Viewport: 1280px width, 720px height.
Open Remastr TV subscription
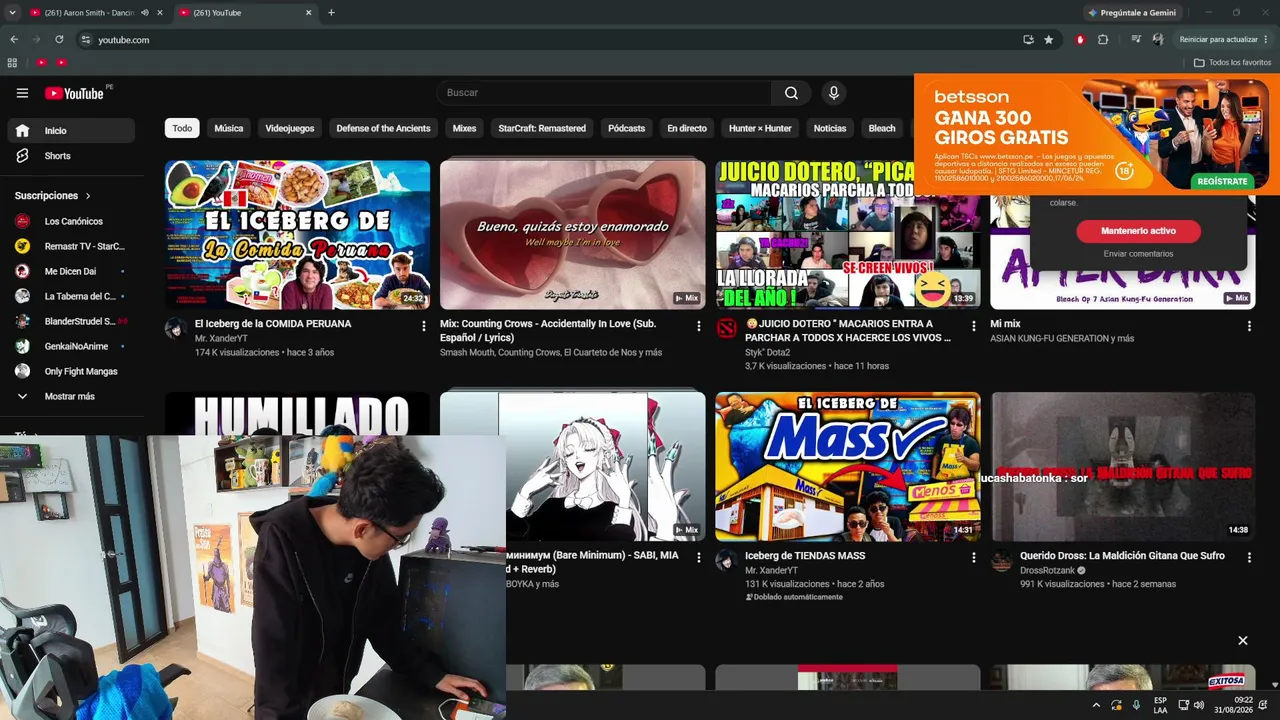click(x=71, y=246)
